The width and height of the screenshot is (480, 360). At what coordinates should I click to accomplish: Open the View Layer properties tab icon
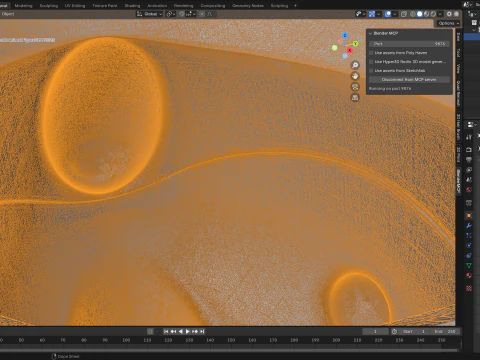469,170
